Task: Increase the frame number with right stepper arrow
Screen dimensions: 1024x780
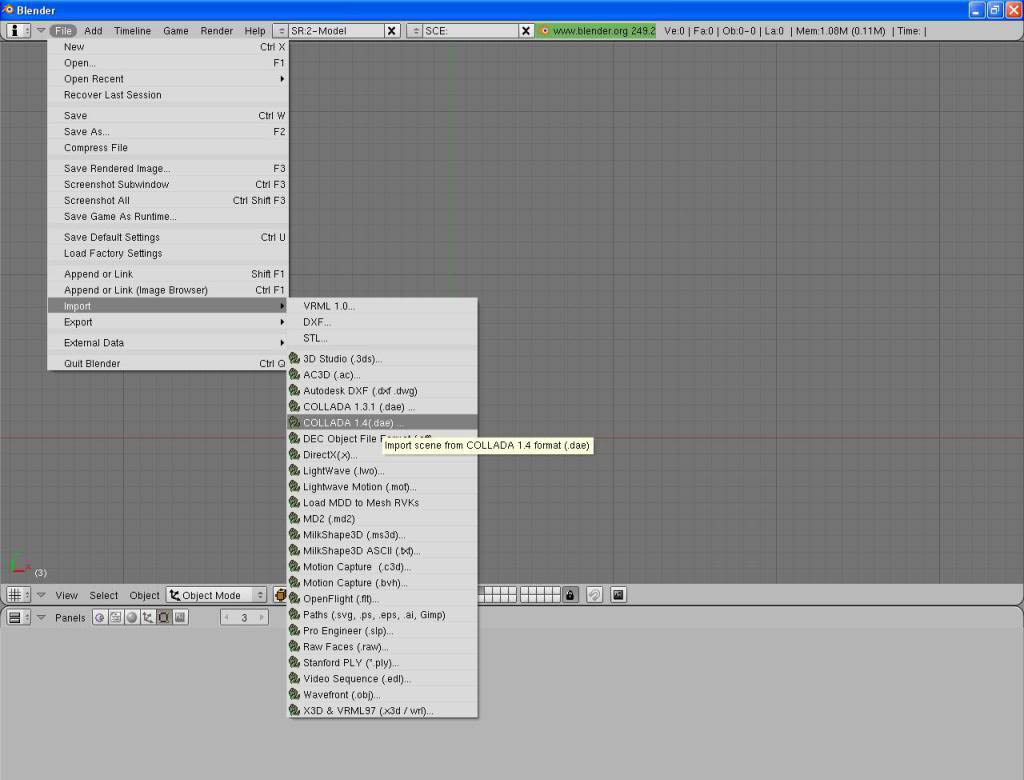Action: click(x=263, y=618)
